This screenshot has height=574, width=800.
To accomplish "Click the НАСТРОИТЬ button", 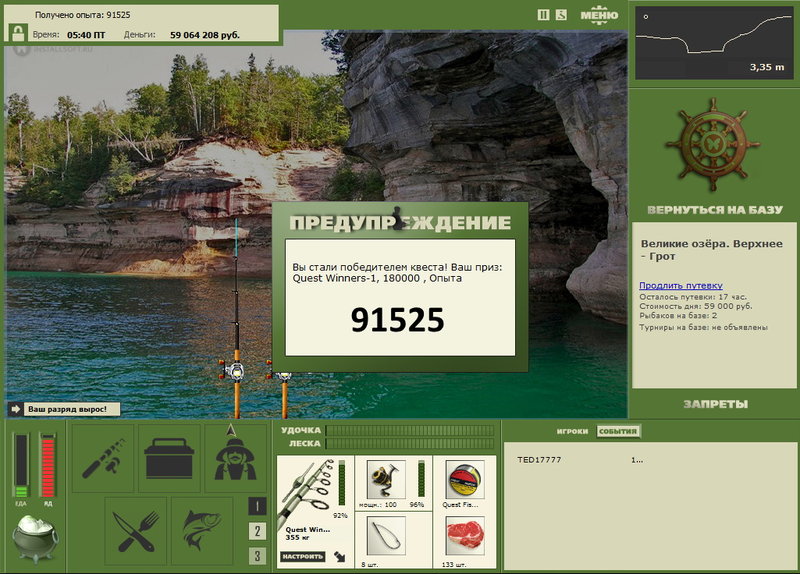I will pos(303,557).
